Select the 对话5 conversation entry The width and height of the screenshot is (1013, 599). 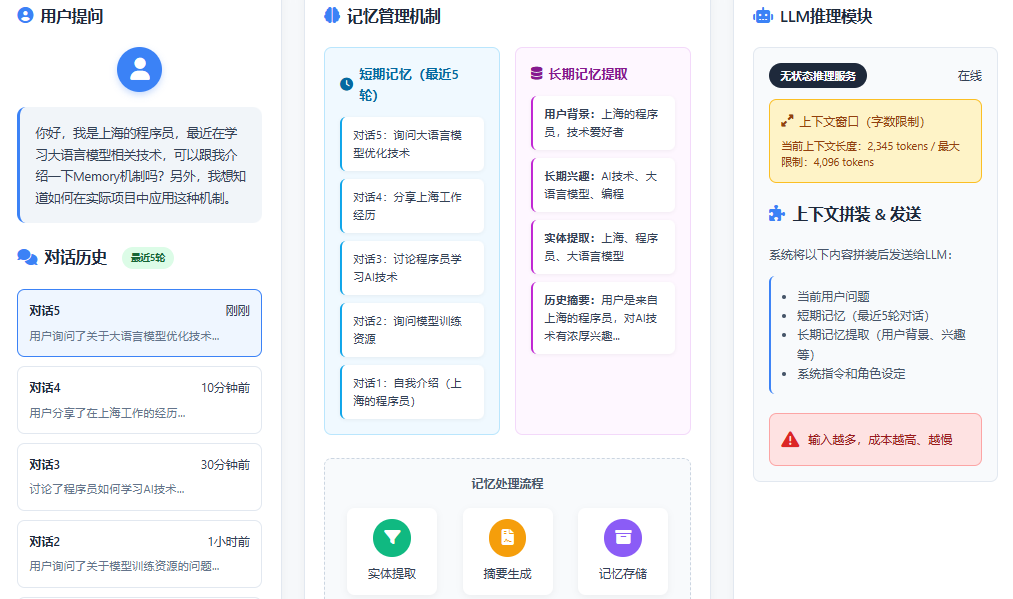coord(139,322)
